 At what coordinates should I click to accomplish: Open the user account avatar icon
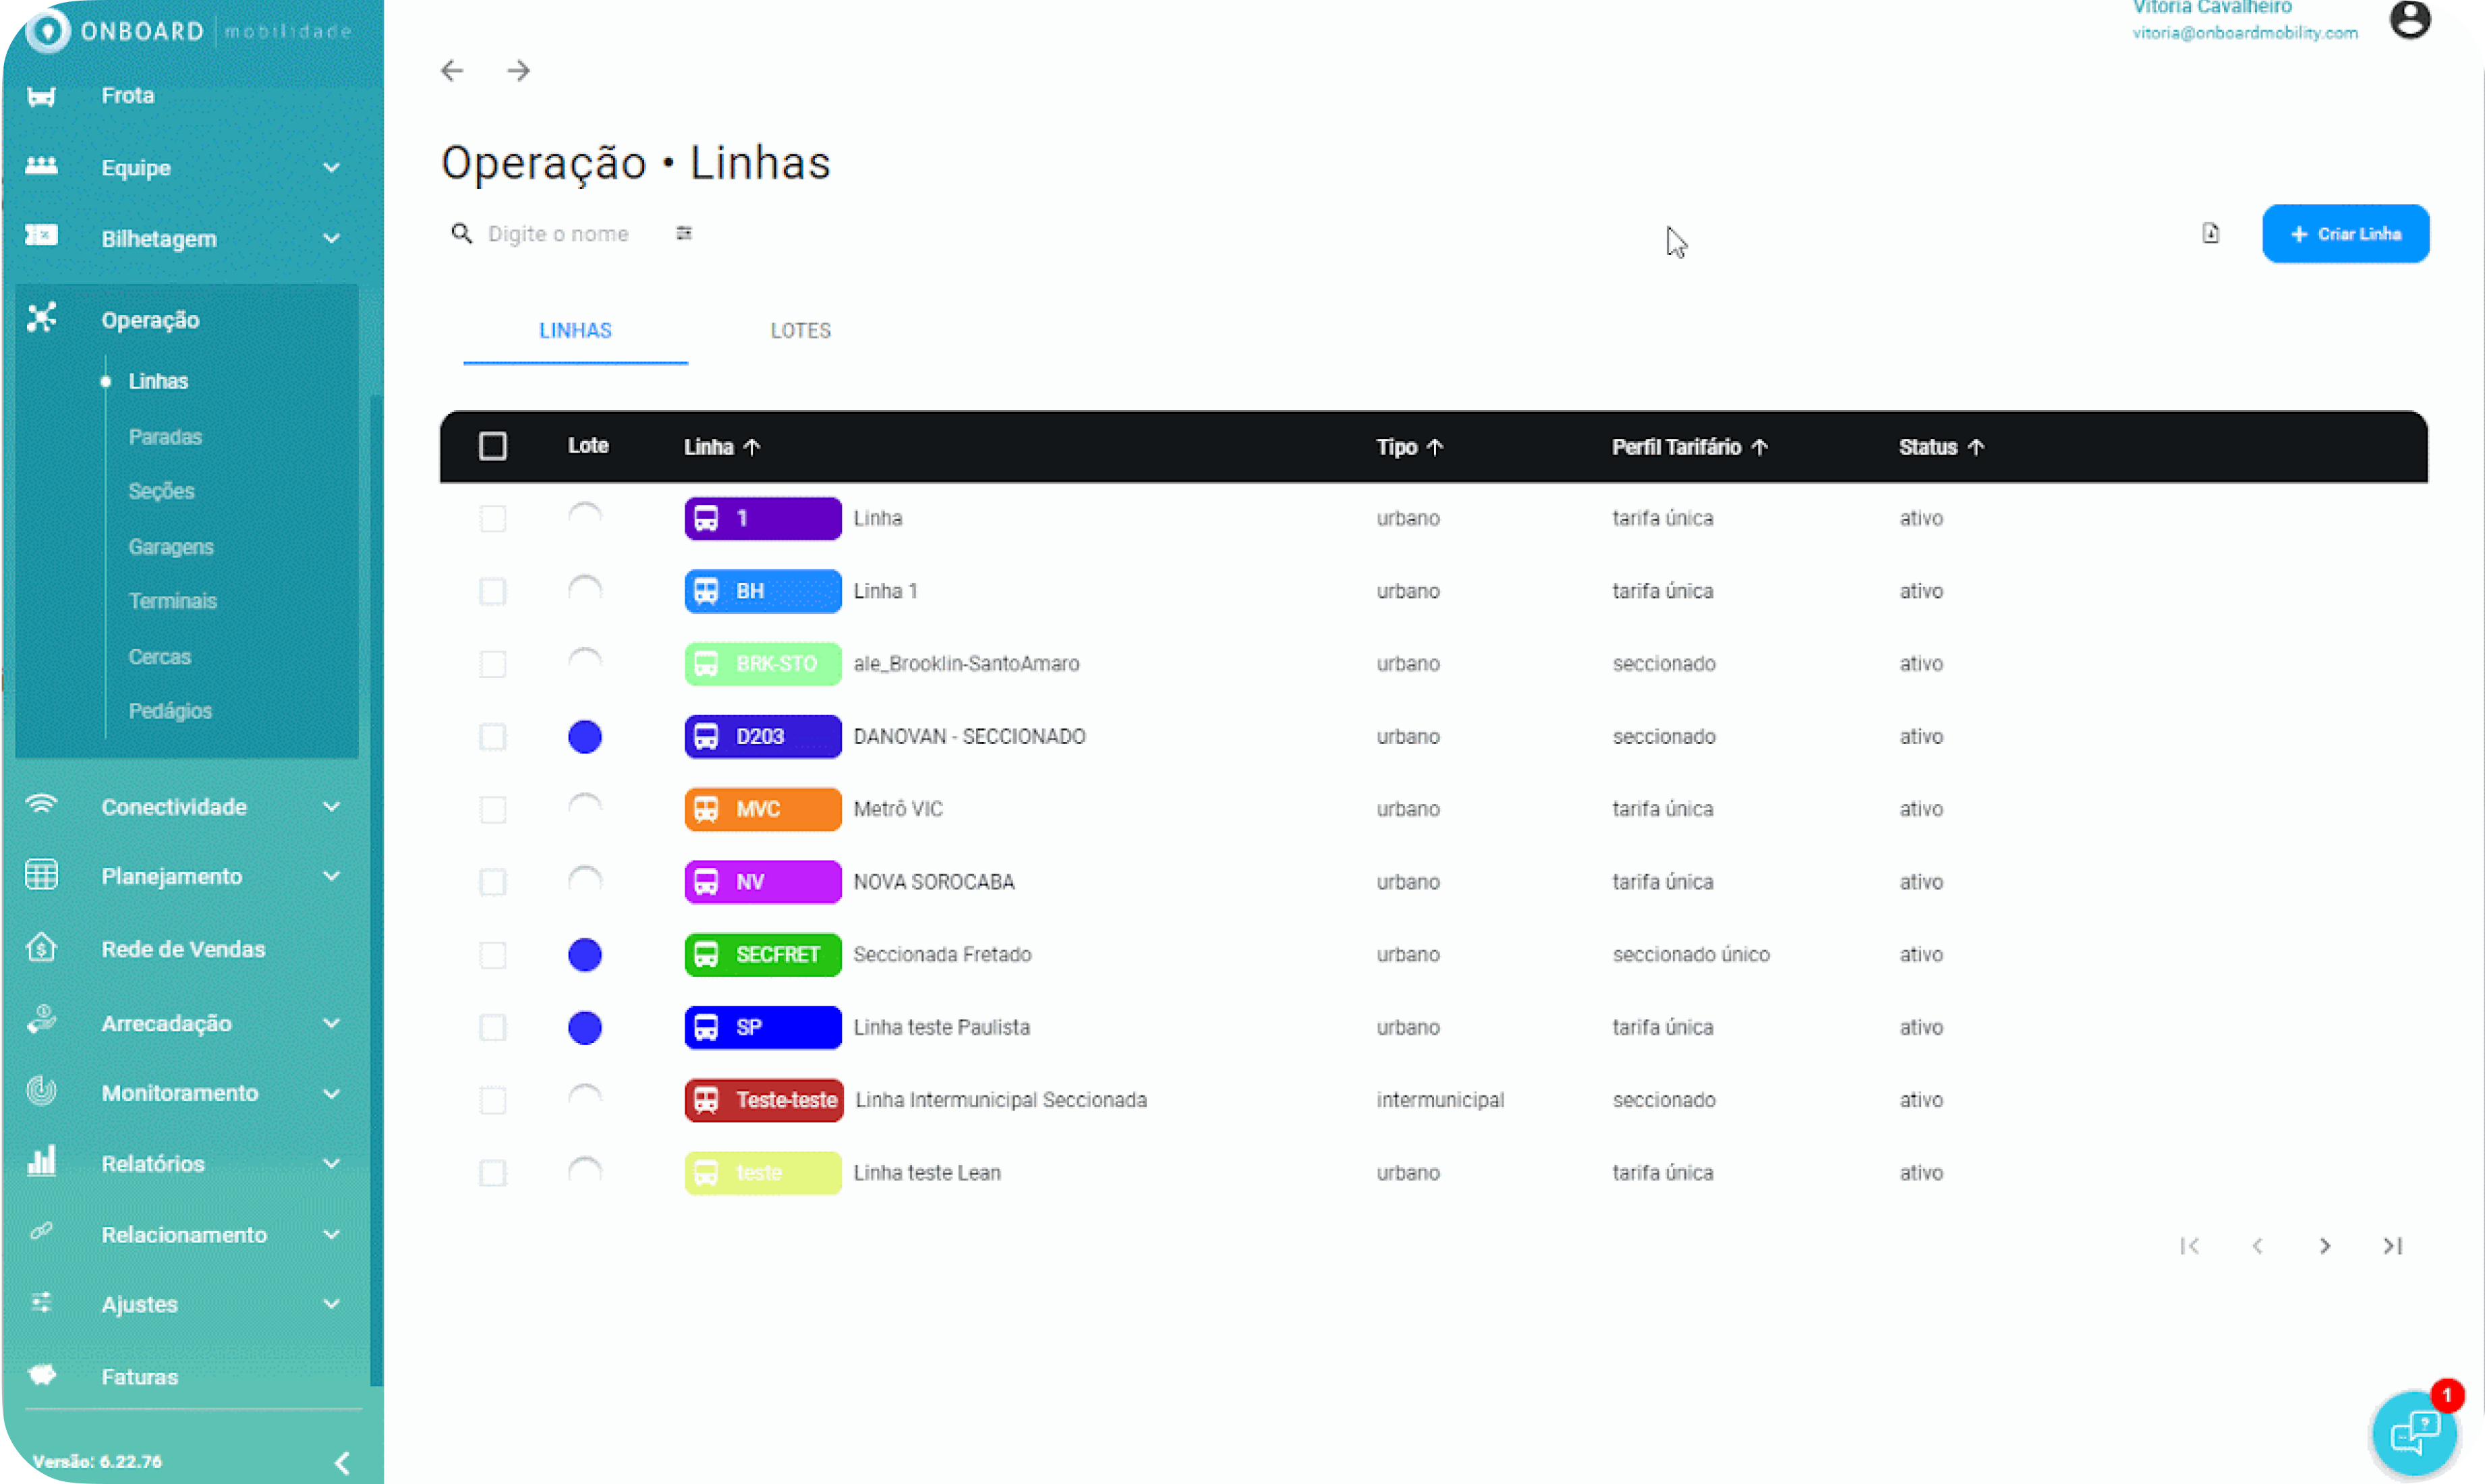2410,19
